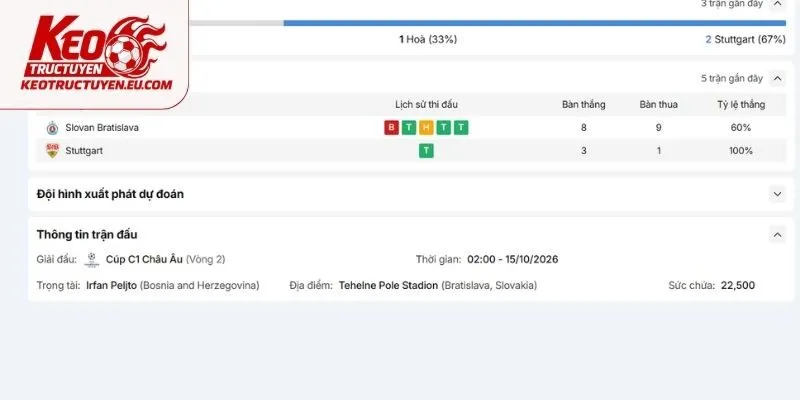Click the '(Bosnia and Herzegovina)' referee country text
Screen dimensions: 800x400
[199, 285]
